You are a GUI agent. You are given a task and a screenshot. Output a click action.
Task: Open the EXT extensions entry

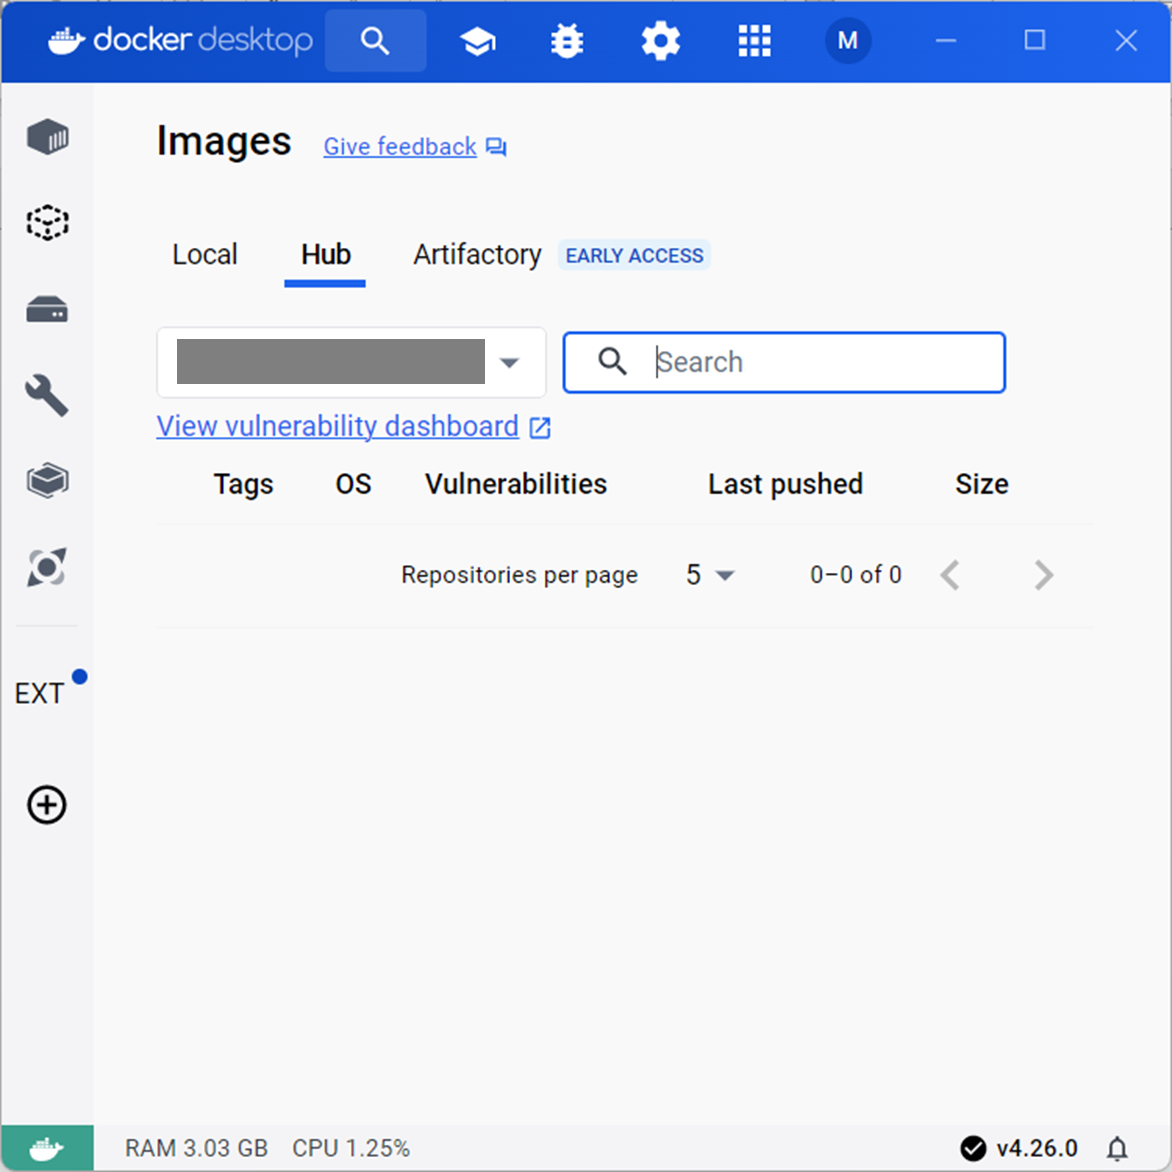pos(40,693)
